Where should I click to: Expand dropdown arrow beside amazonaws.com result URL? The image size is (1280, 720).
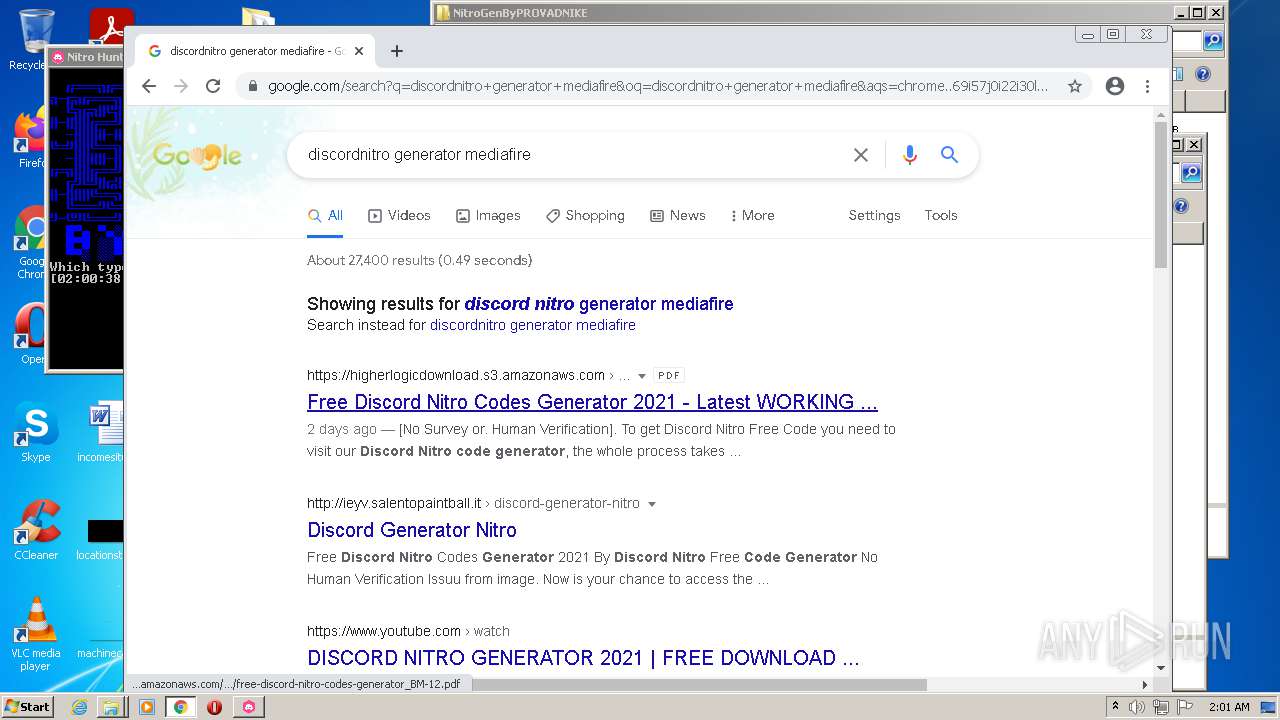click(642, 376)
